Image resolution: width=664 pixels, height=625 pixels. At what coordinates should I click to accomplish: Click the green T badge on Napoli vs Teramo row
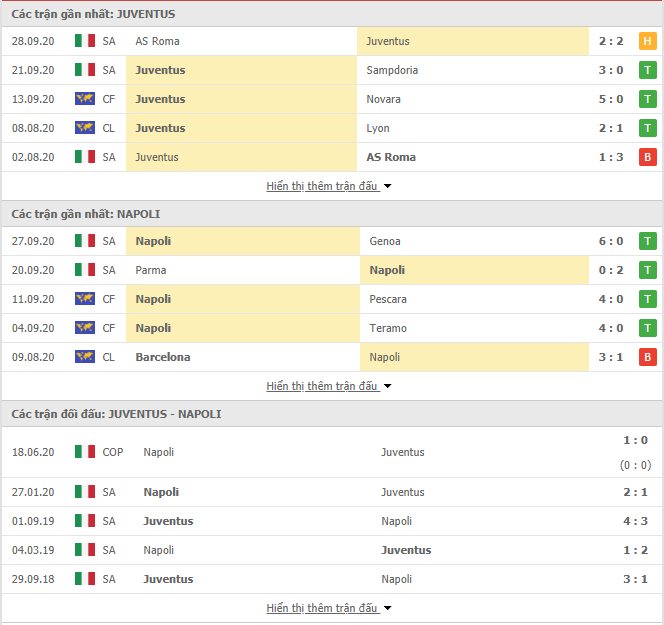(647, 328)
